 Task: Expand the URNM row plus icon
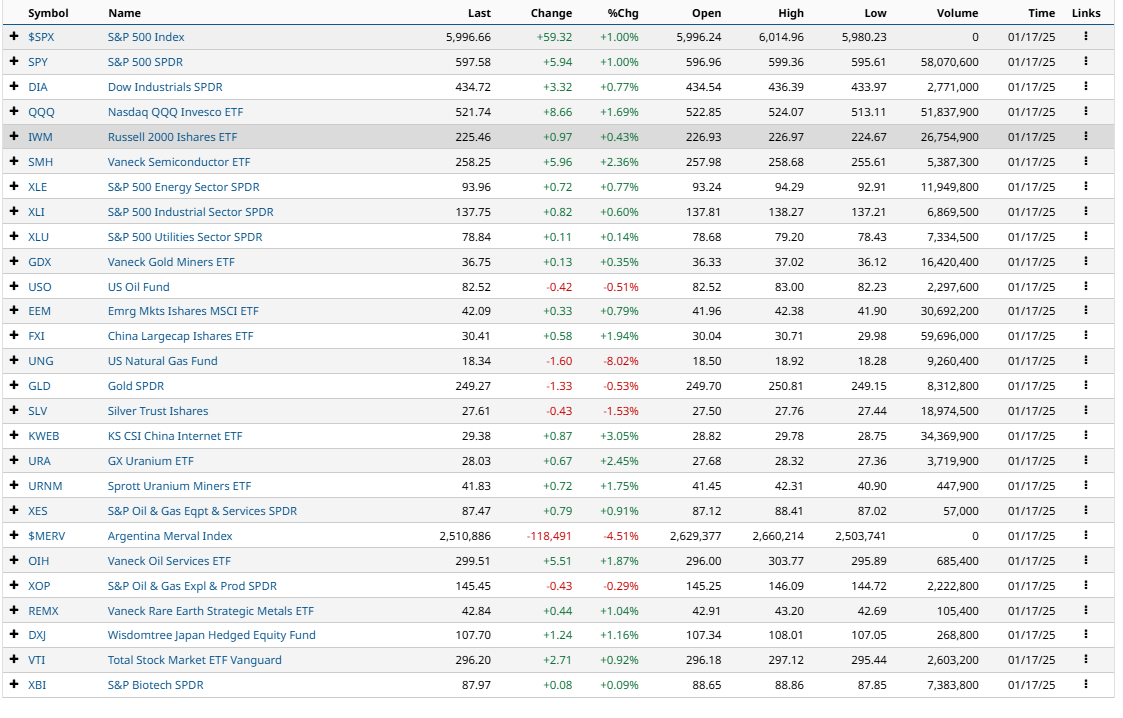pyautogui.click(x=14, y=486)
